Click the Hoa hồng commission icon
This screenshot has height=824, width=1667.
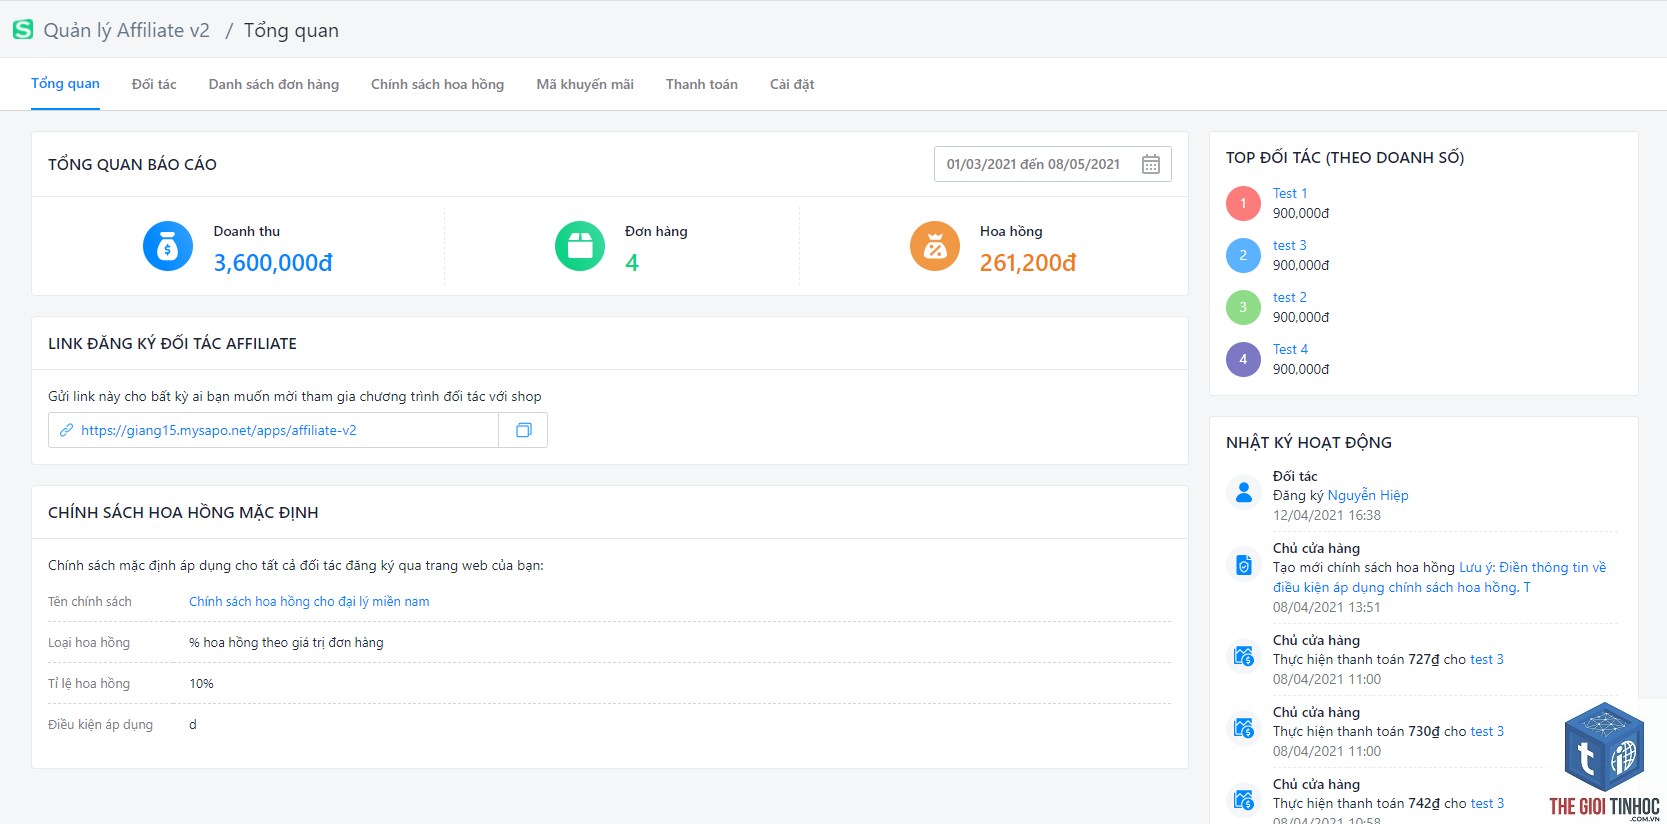[x=935, y=246]
